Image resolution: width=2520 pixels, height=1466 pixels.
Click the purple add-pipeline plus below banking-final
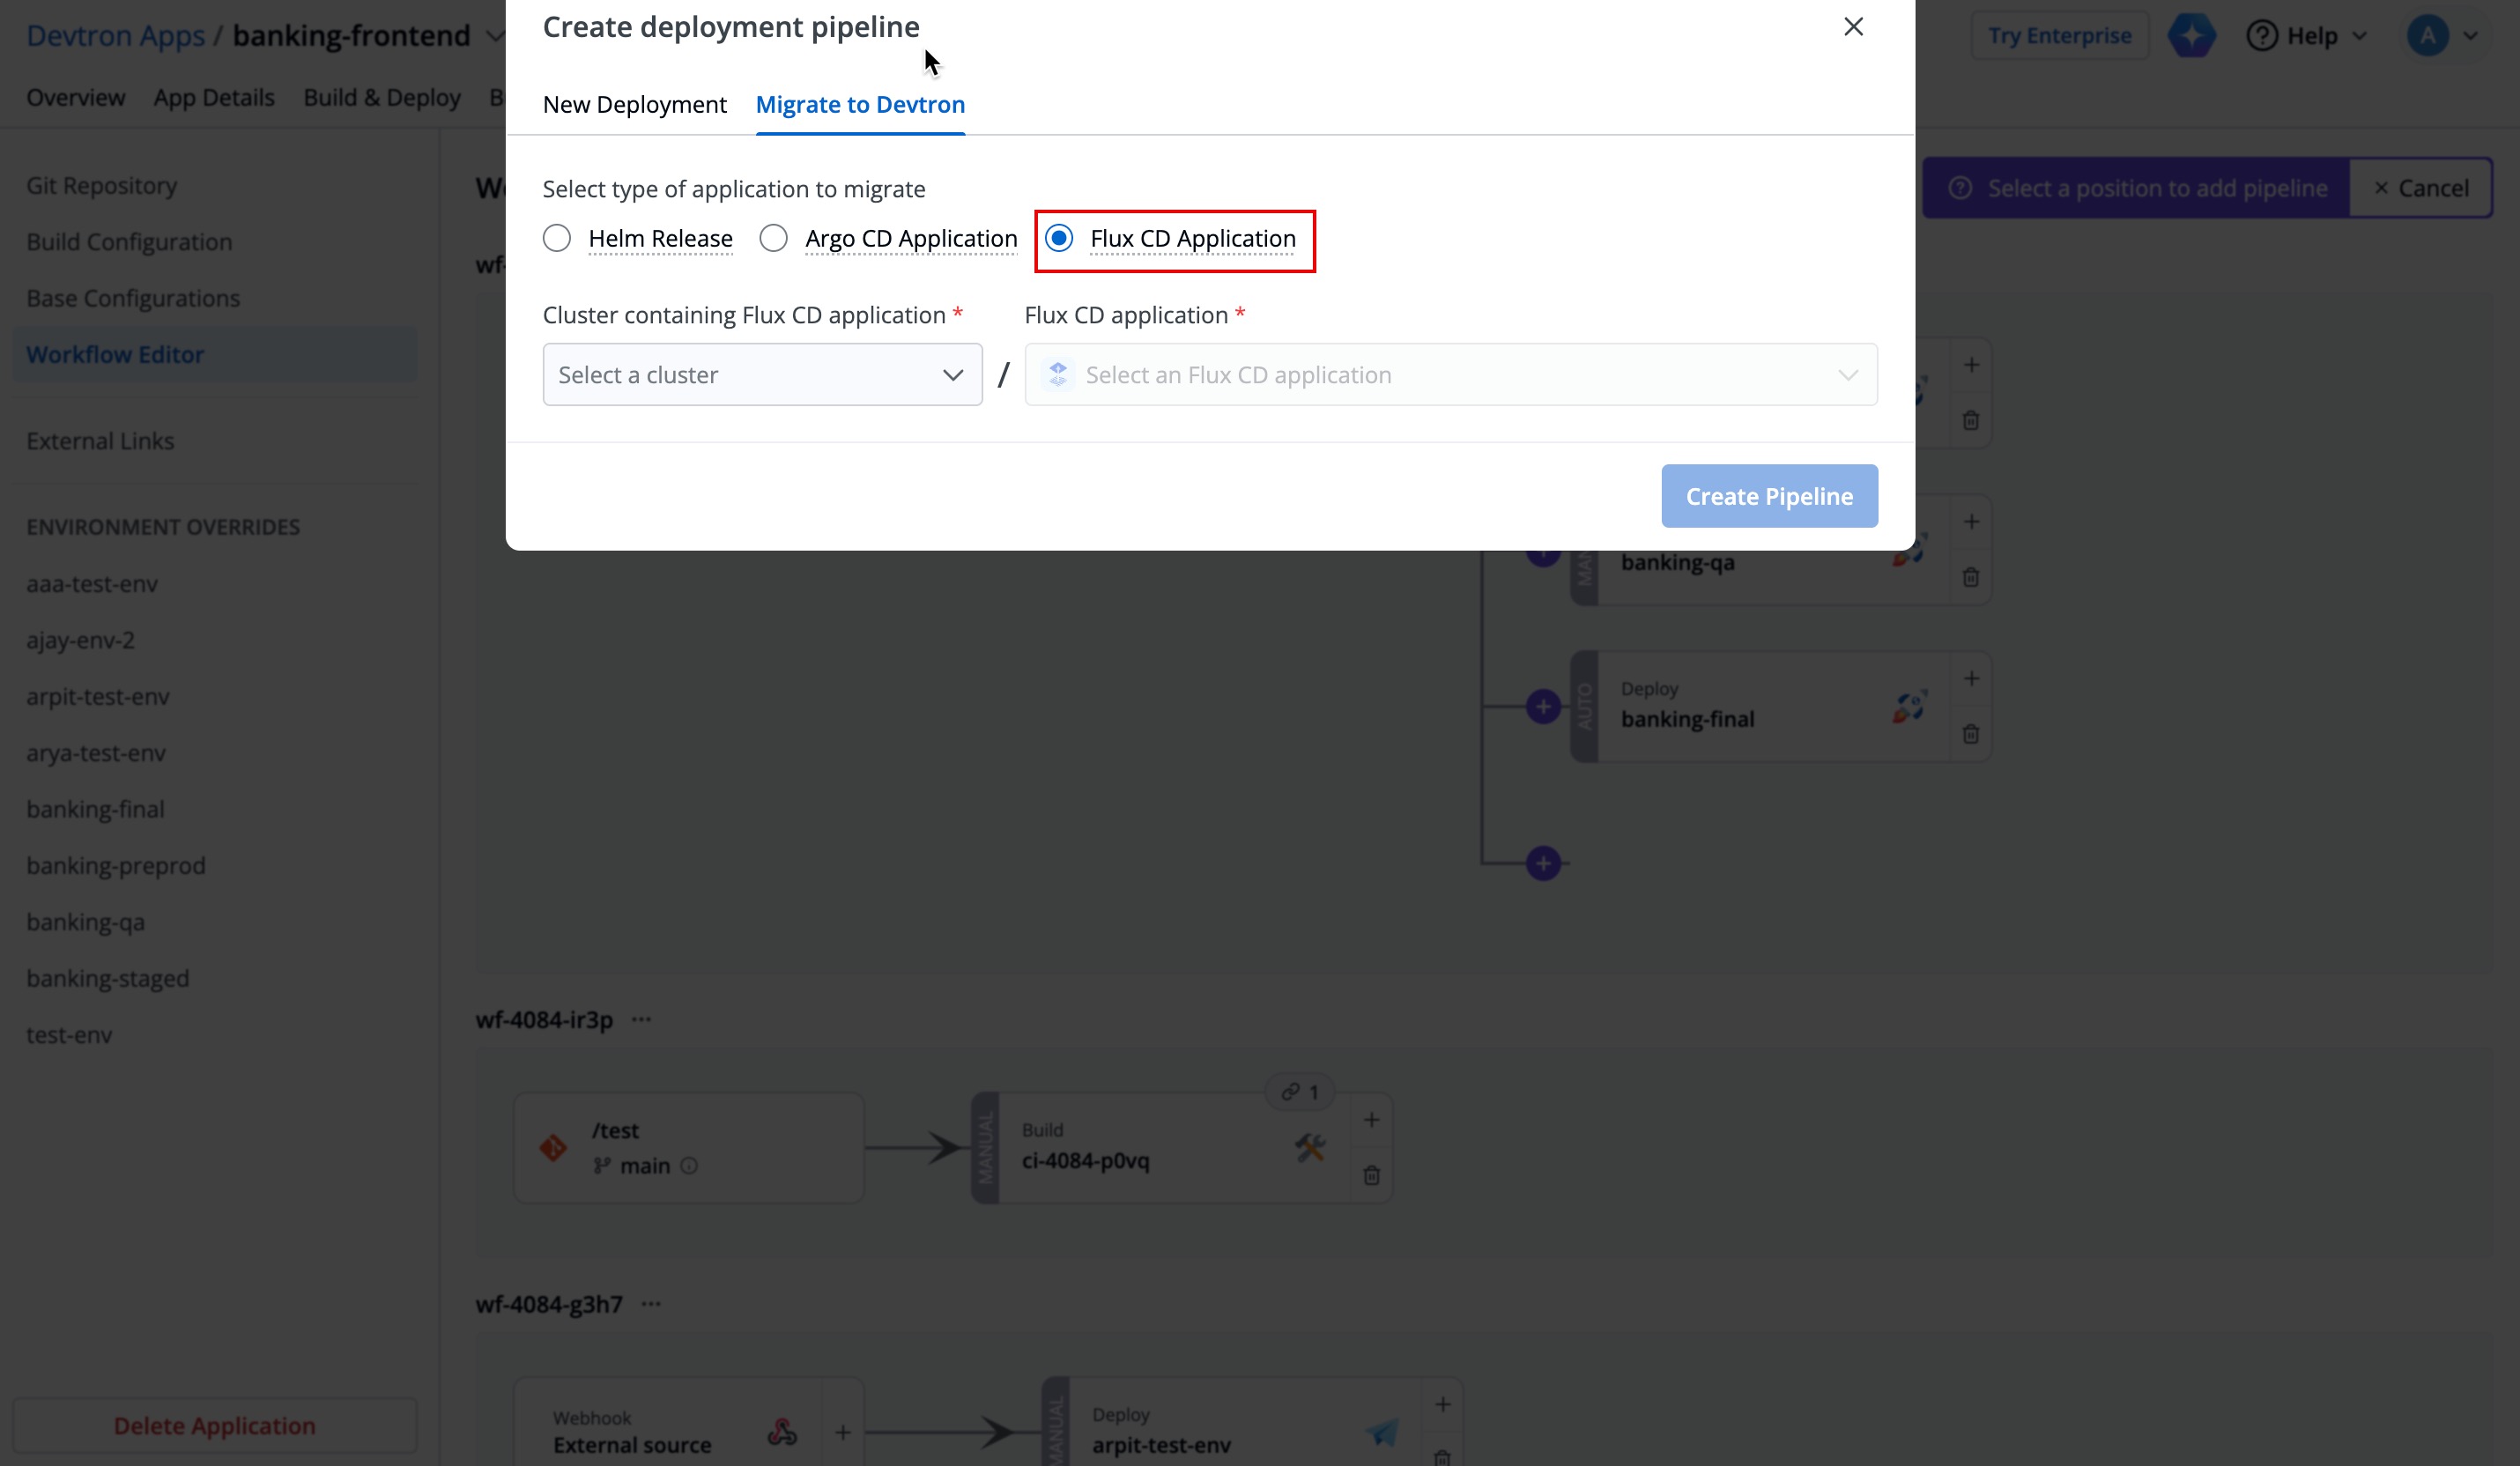pos(1543,864)
